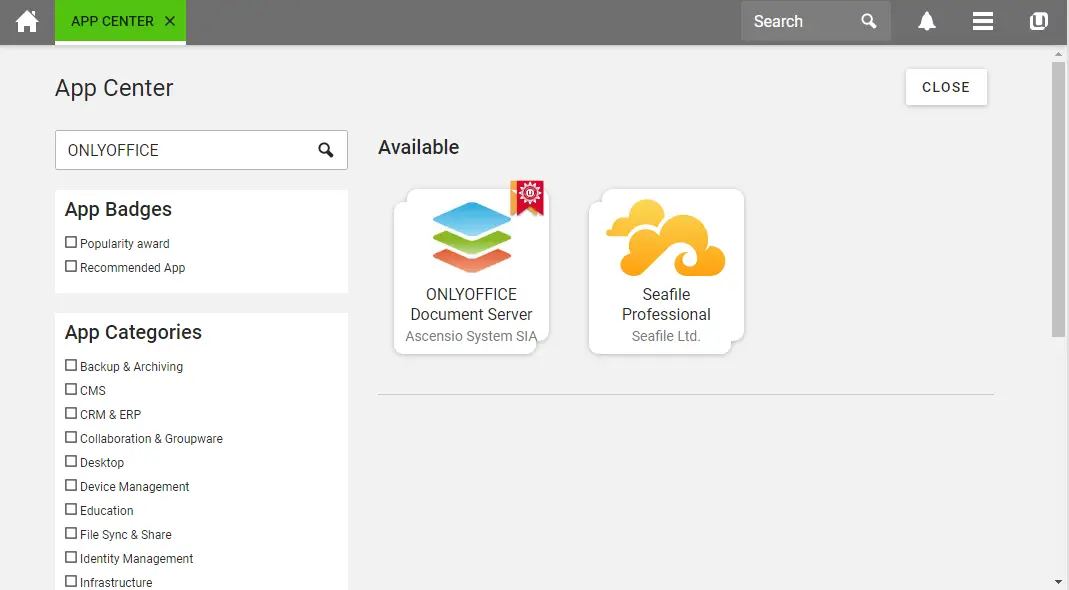Enable the Recommended App filter

(71, 267)
